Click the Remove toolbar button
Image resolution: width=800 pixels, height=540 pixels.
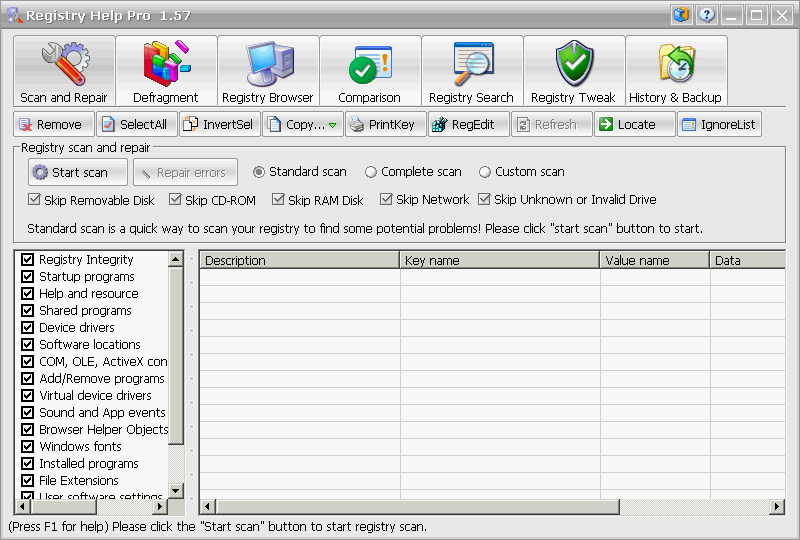[x=54, y=125]
